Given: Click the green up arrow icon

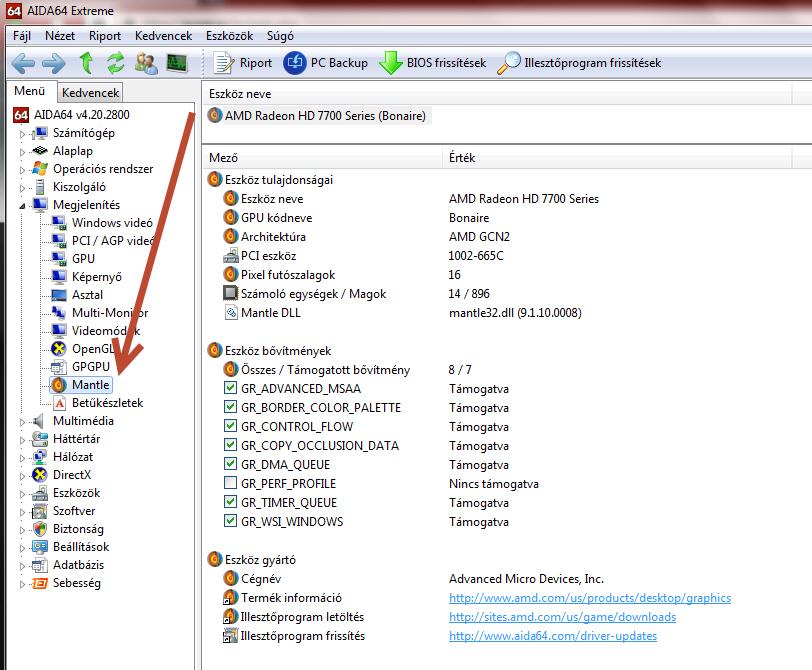Looking at the screenshot, I should tap(86, 63).
